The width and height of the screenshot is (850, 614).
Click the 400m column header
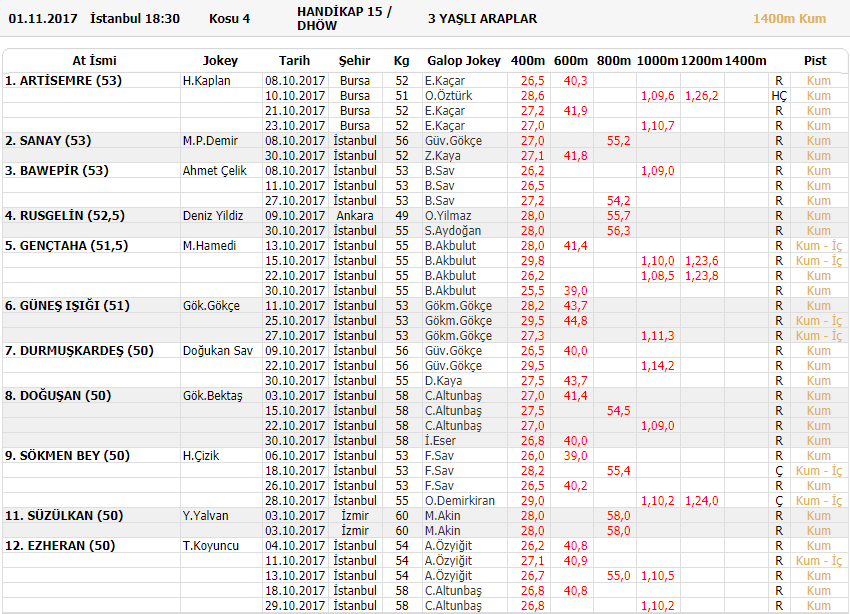527,61
